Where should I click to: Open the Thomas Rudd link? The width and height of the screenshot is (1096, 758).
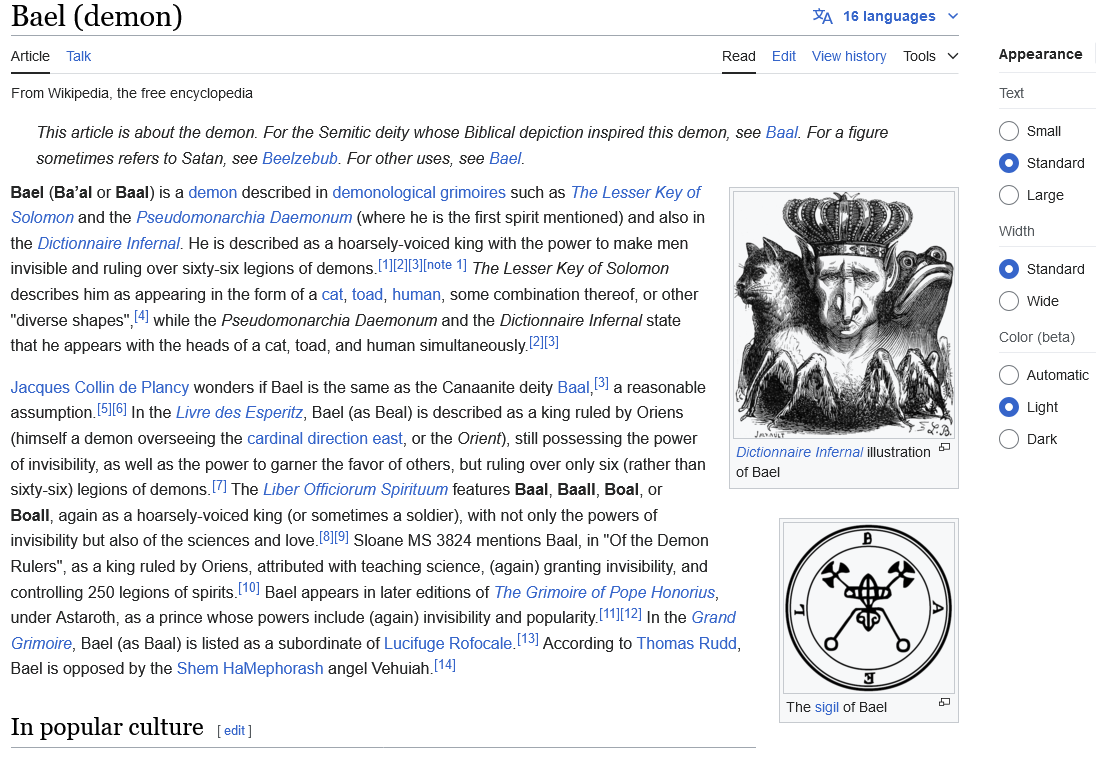[686, 643]
